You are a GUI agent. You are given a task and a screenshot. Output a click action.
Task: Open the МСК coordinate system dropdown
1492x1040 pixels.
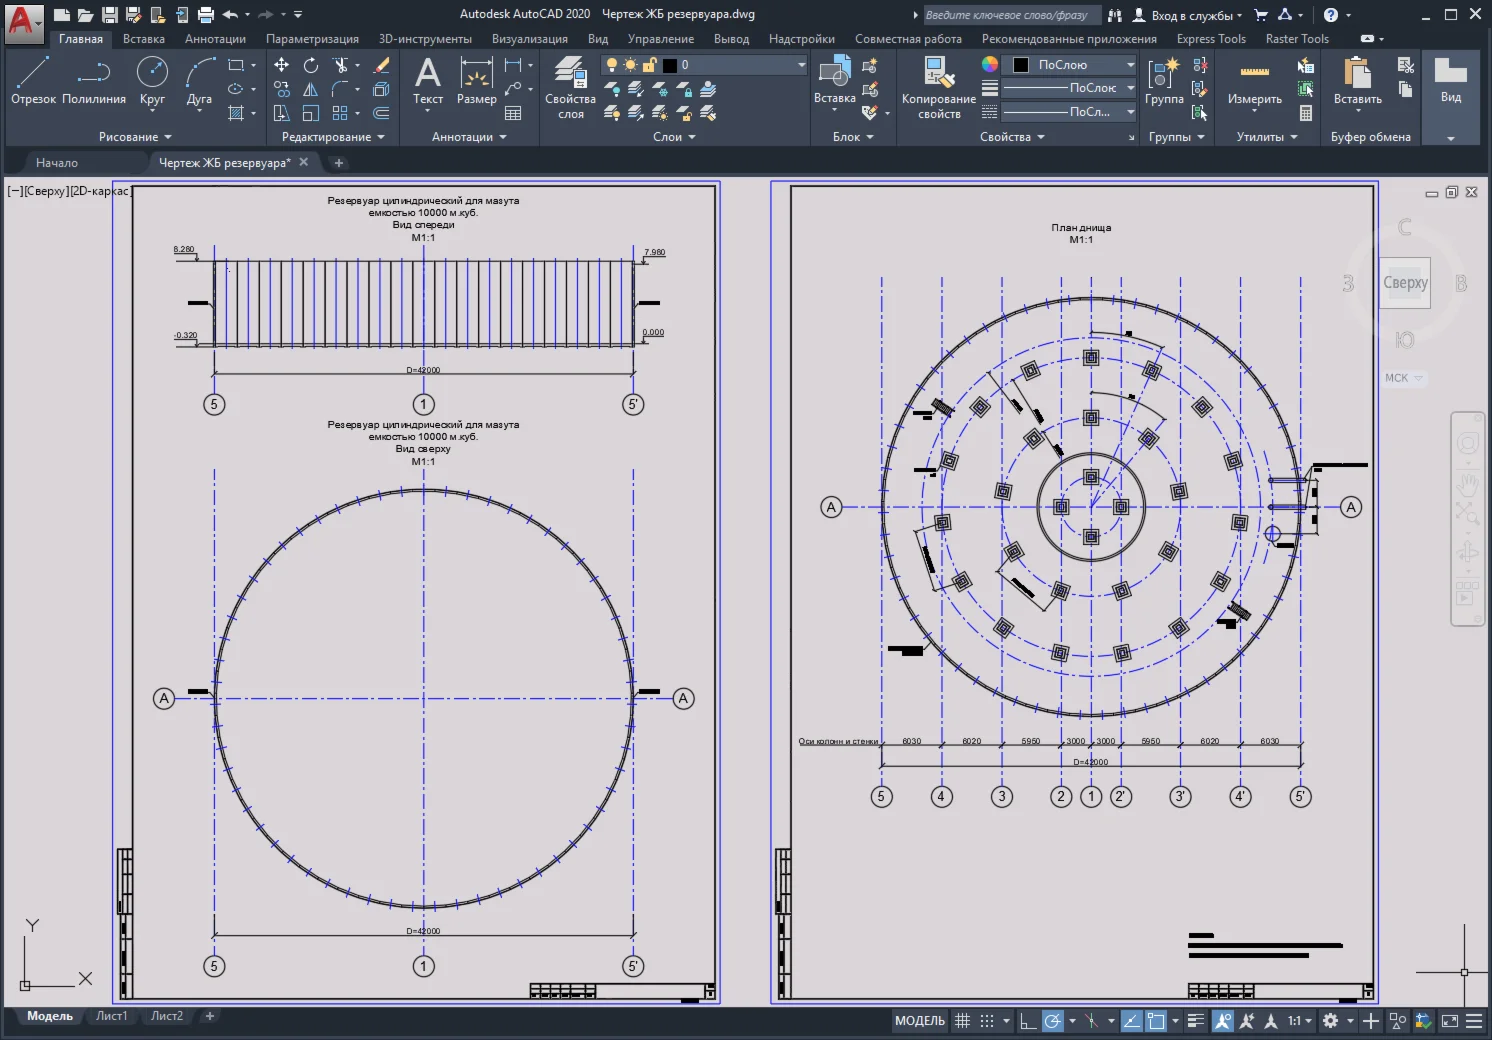click(1403, 378)
